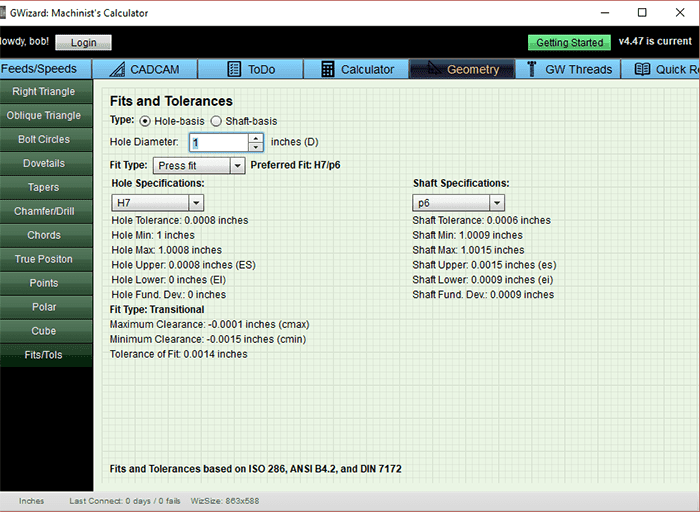Click 'Shaft Fund. Dev.: 0.0009 inches' value

tap(483, 295)
